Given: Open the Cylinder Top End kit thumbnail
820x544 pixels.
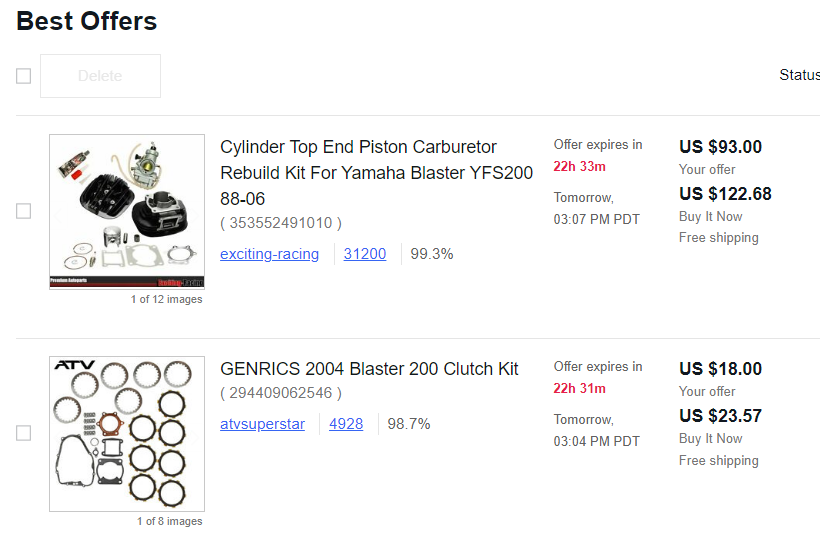Looking at the screenshot, I should tap(127, 212).
